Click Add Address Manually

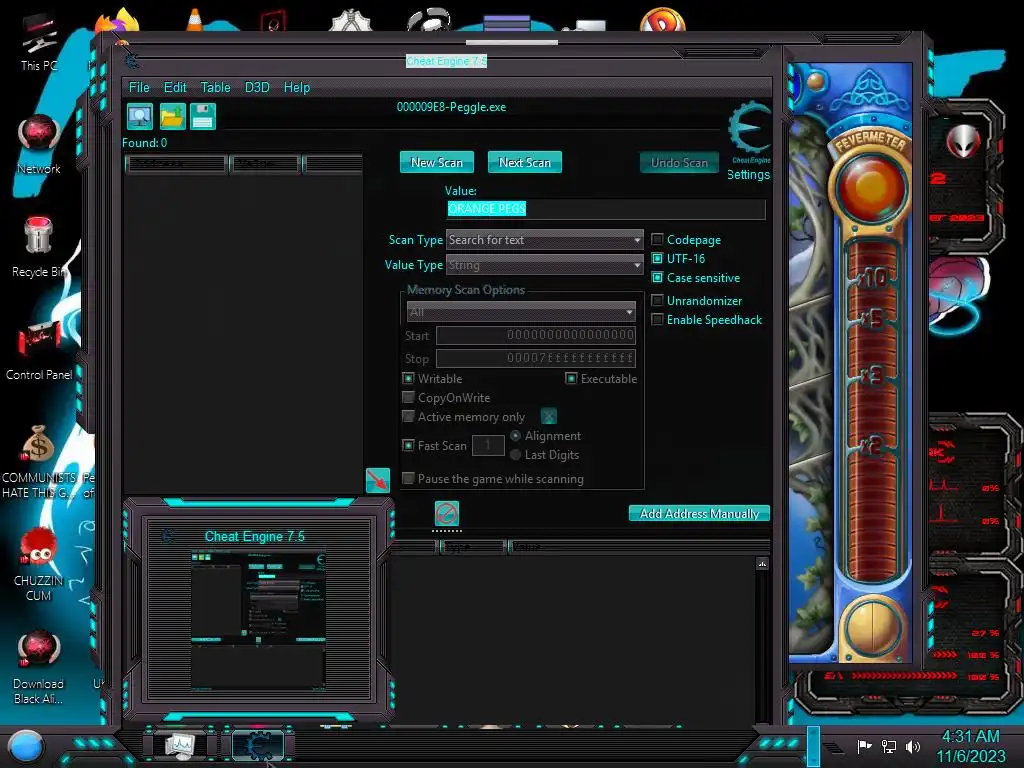click(699, 513)
